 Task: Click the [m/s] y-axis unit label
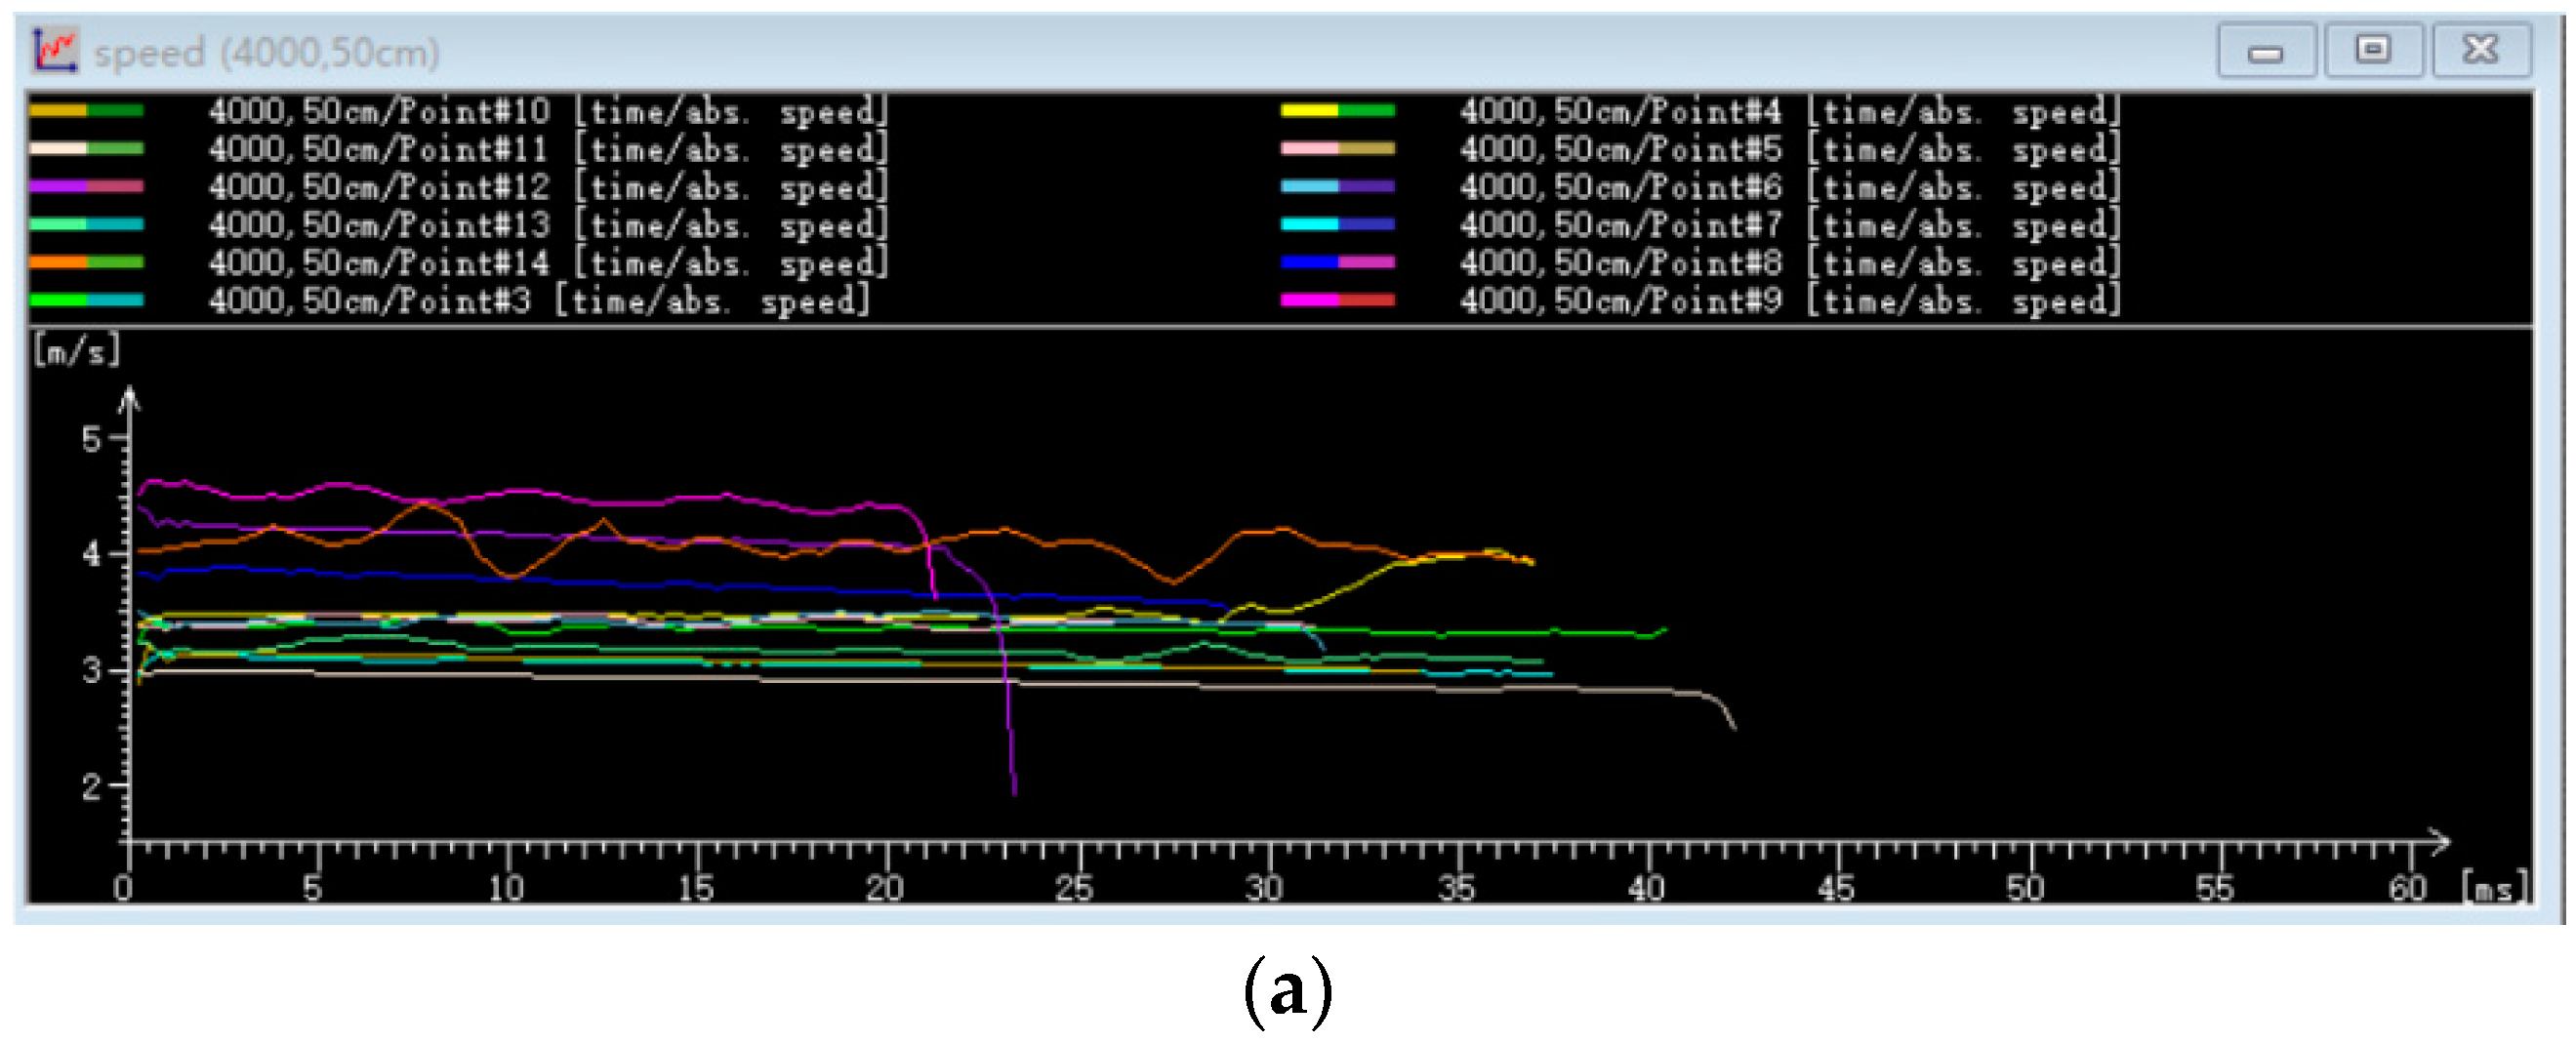(76, 351)
